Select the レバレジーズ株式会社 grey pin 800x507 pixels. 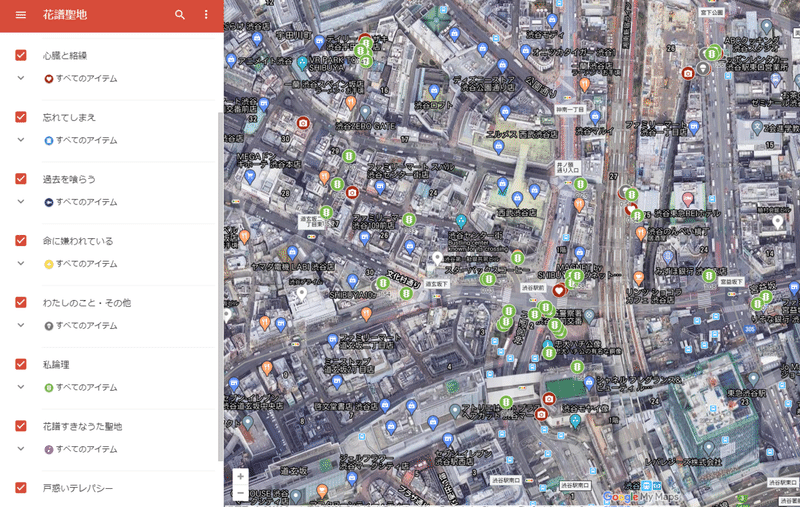tap(708, 448)
